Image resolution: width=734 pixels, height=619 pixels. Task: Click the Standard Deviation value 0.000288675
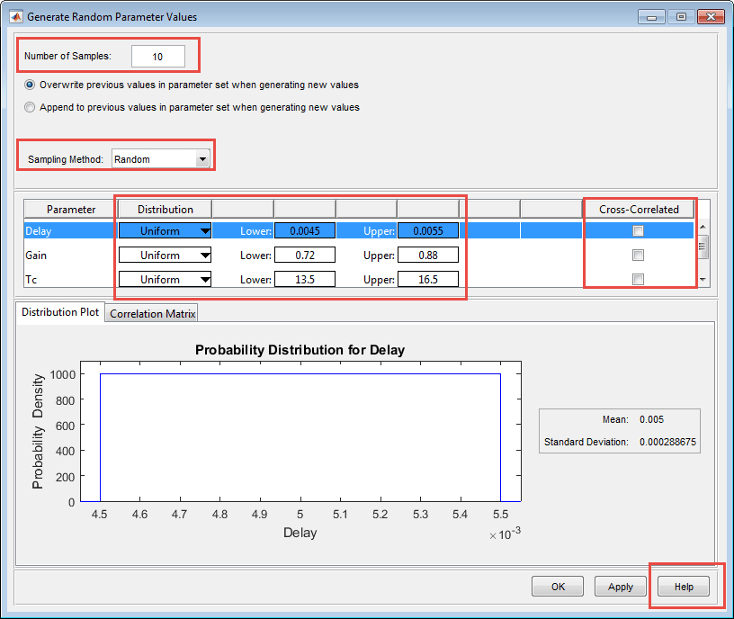tap(668, 442)
